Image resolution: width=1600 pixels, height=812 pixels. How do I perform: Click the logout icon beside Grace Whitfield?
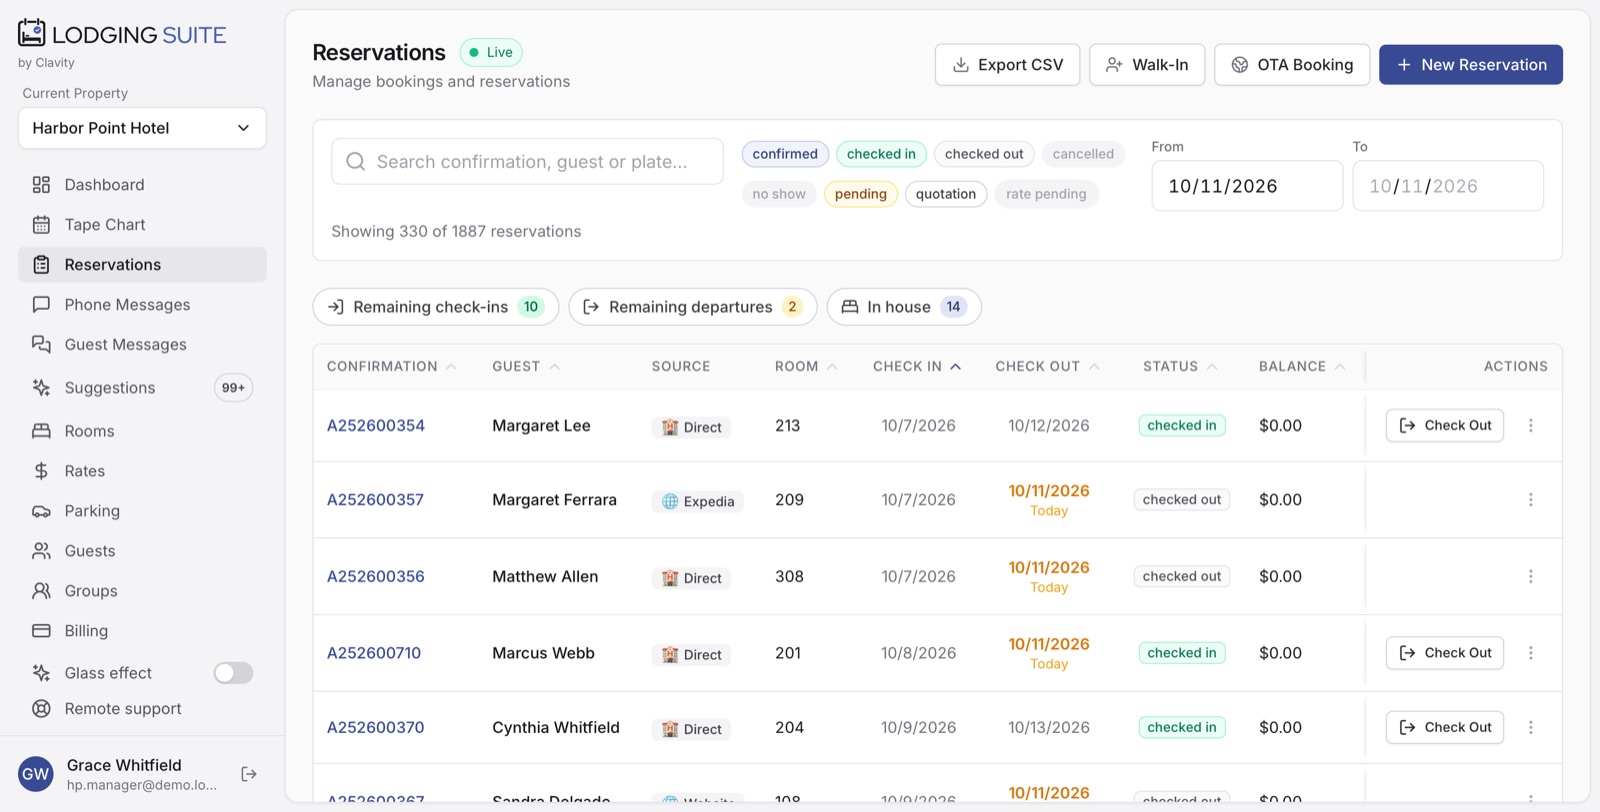coord(249,774)
